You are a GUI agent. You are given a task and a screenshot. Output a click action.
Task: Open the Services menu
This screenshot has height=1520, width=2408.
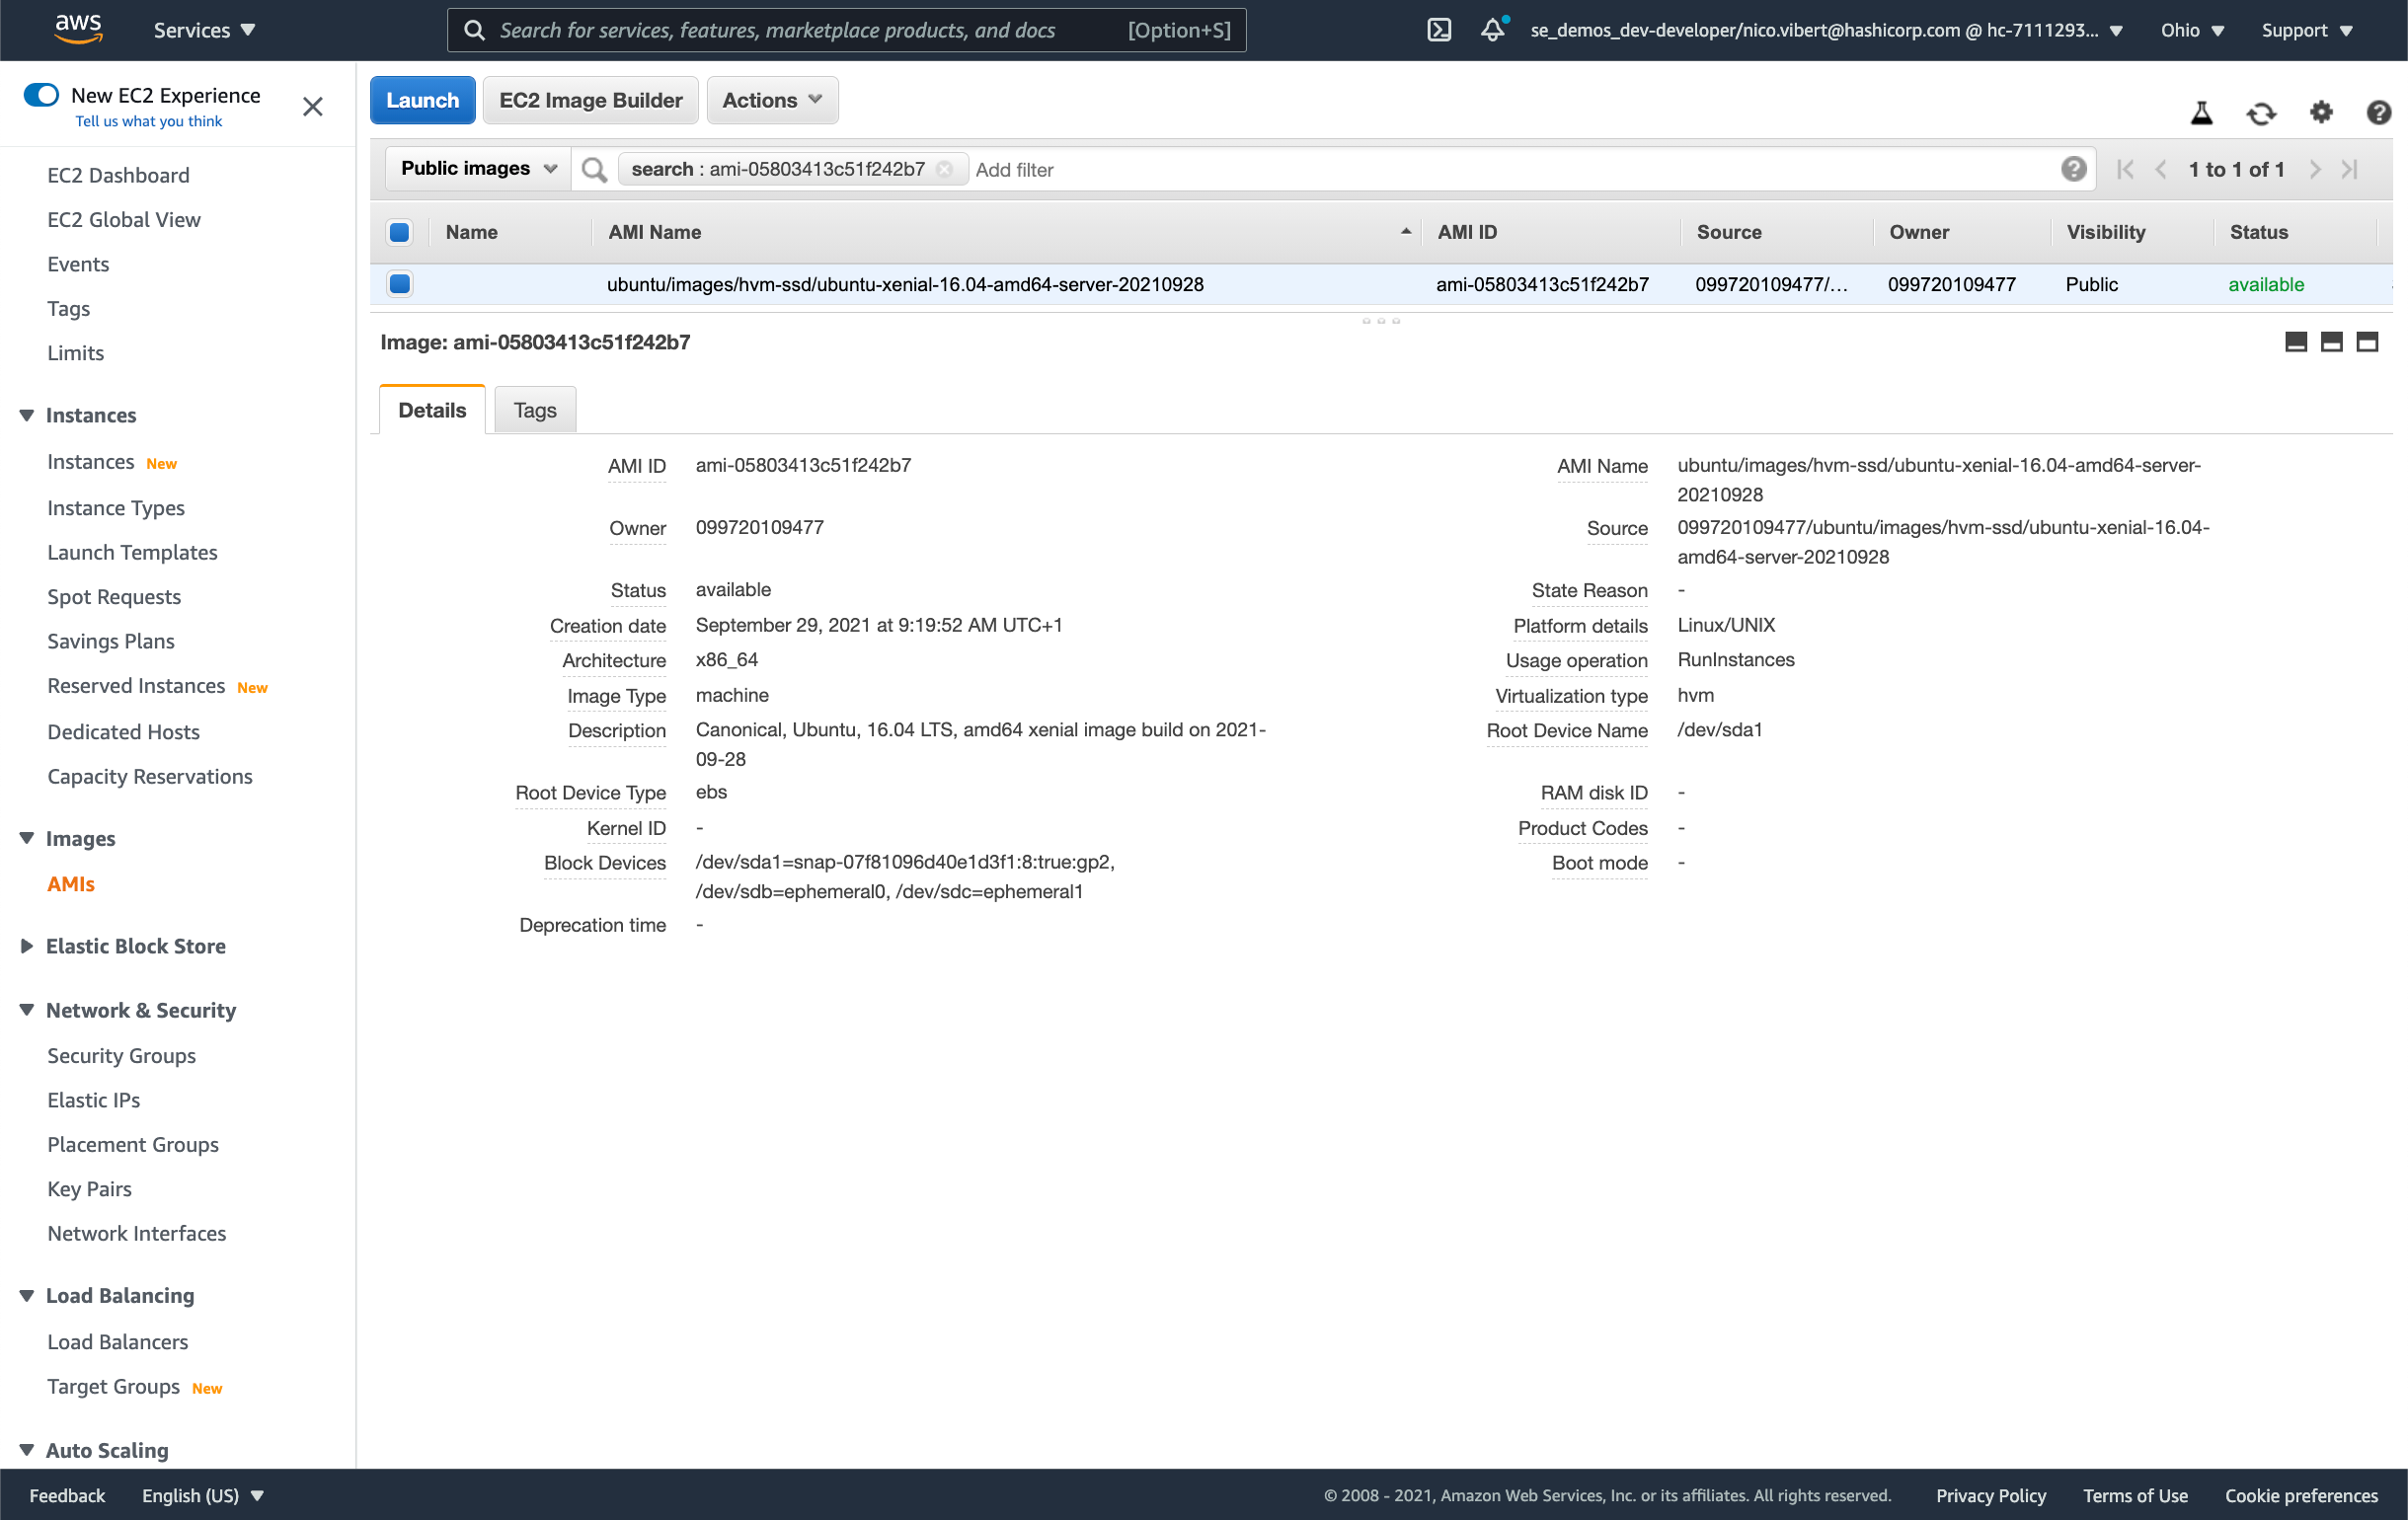click(x=204, y=30)
